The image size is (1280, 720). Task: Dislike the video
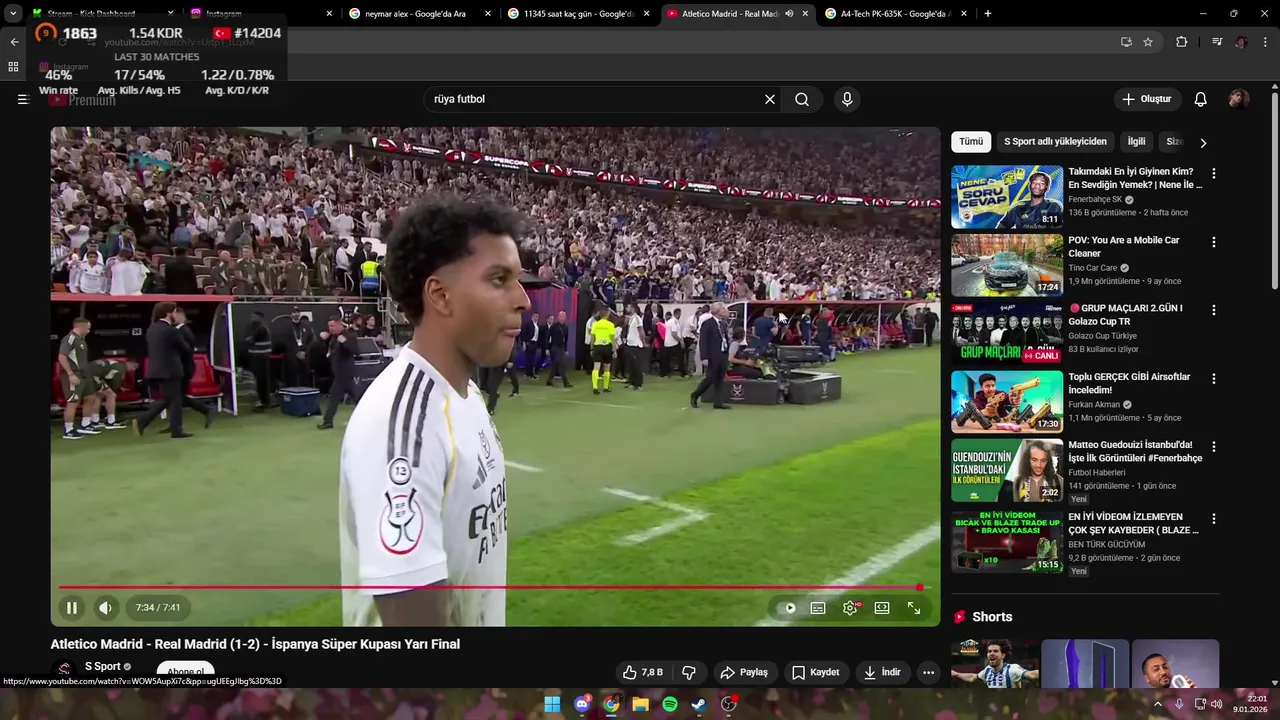pos(689,673)
